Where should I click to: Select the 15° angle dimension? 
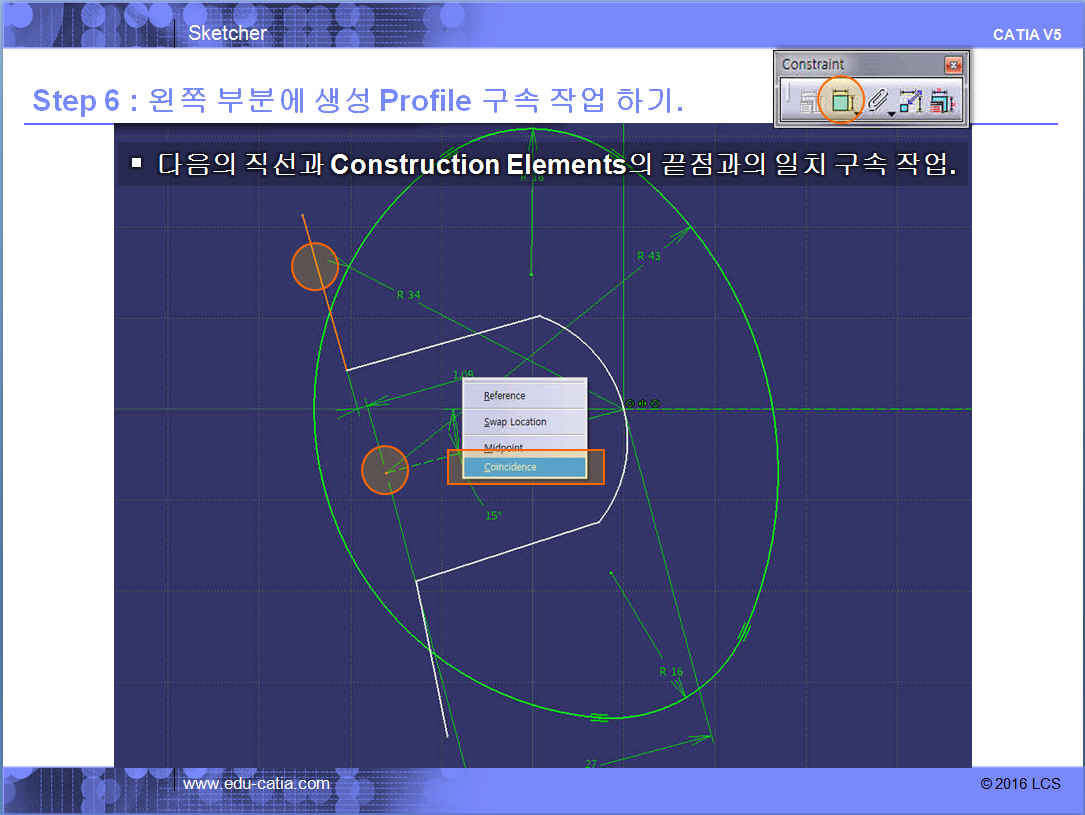click(493, 516)
